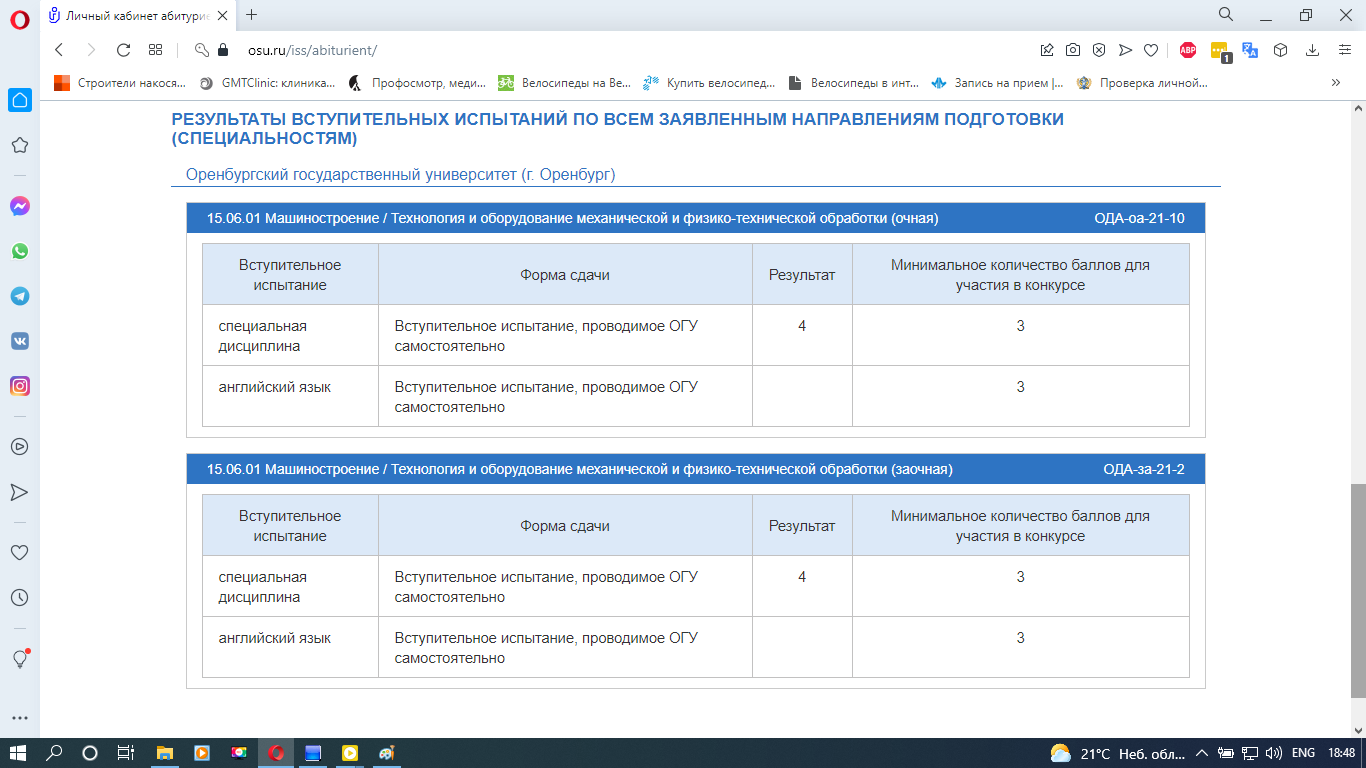Open Easy Setup settings sliders
Screen dimensions: 1366x768
pos(1345,50)
